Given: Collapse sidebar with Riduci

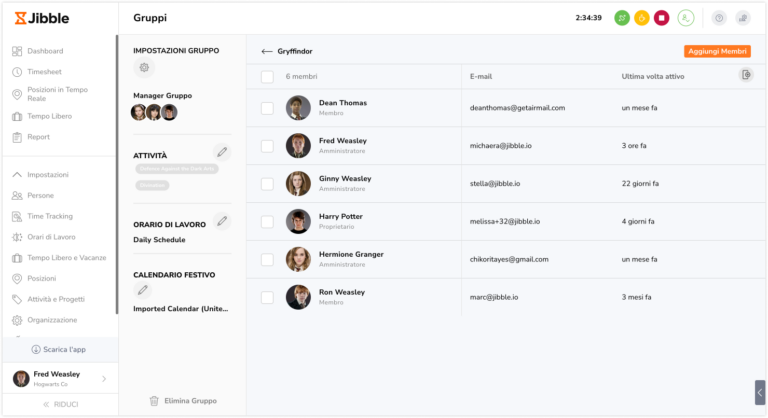Looking at the screenshot, I should [61, 404].
